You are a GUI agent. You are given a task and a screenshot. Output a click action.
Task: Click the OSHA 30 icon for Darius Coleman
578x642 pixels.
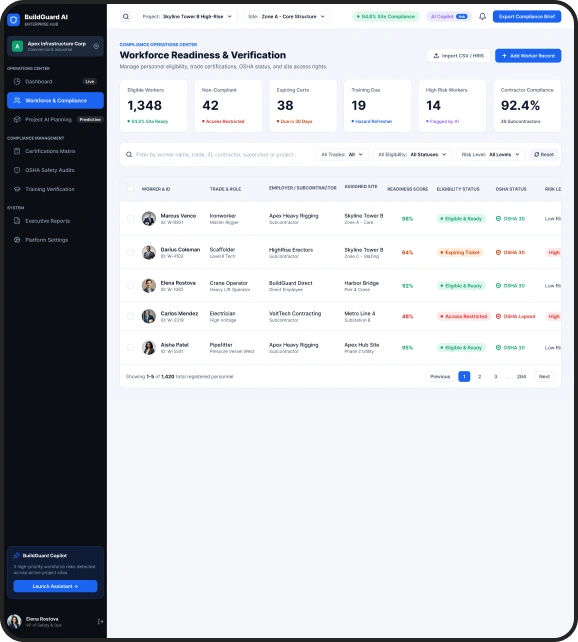pyautogui.click(x=498, y=252)
